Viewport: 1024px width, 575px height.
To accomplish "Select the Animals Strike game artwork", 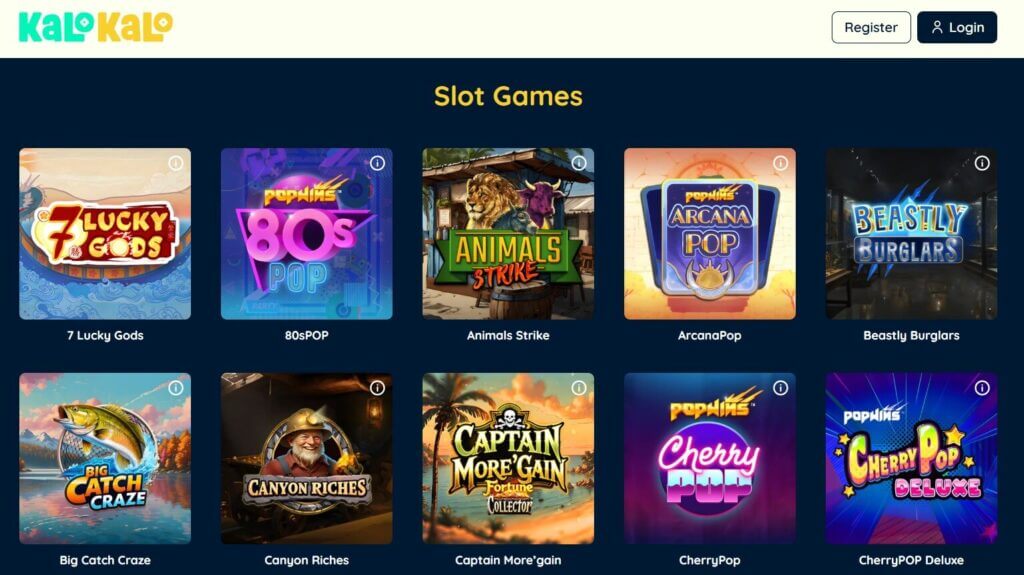I will [x=508, y=234].
